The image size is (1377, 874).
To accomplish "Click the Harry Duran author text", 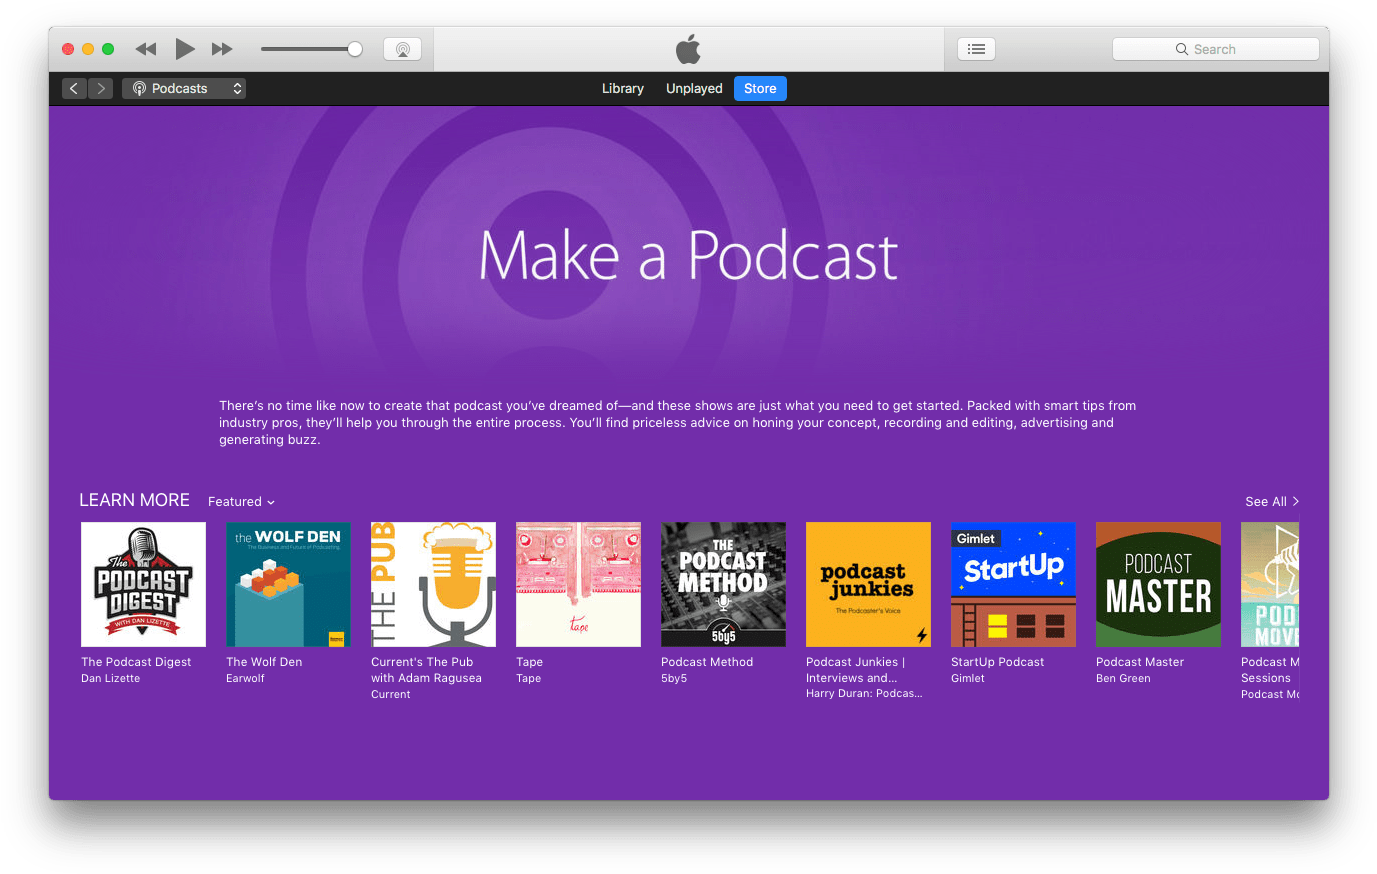I will tap(864, 694).
